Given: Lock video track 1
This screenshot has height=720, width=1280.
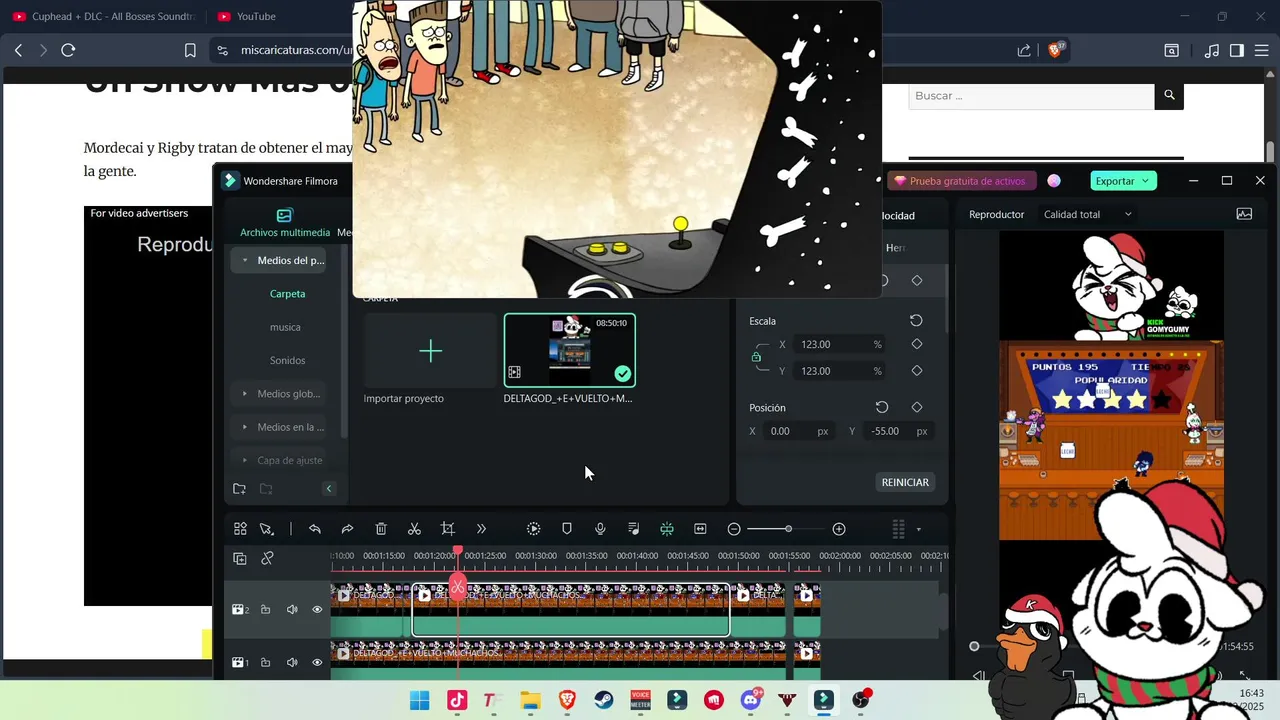Looking at the screenshot, I should coord(266,662).
